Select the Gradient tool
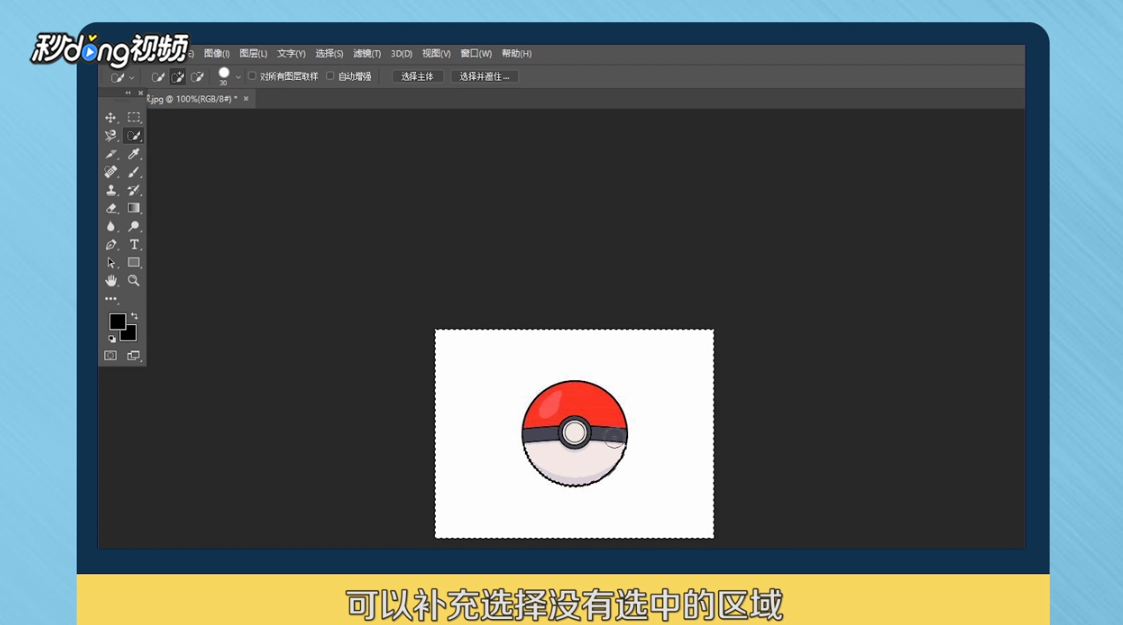The width and height of the screenshot is (1123, 625). click(x=134, y=208)
